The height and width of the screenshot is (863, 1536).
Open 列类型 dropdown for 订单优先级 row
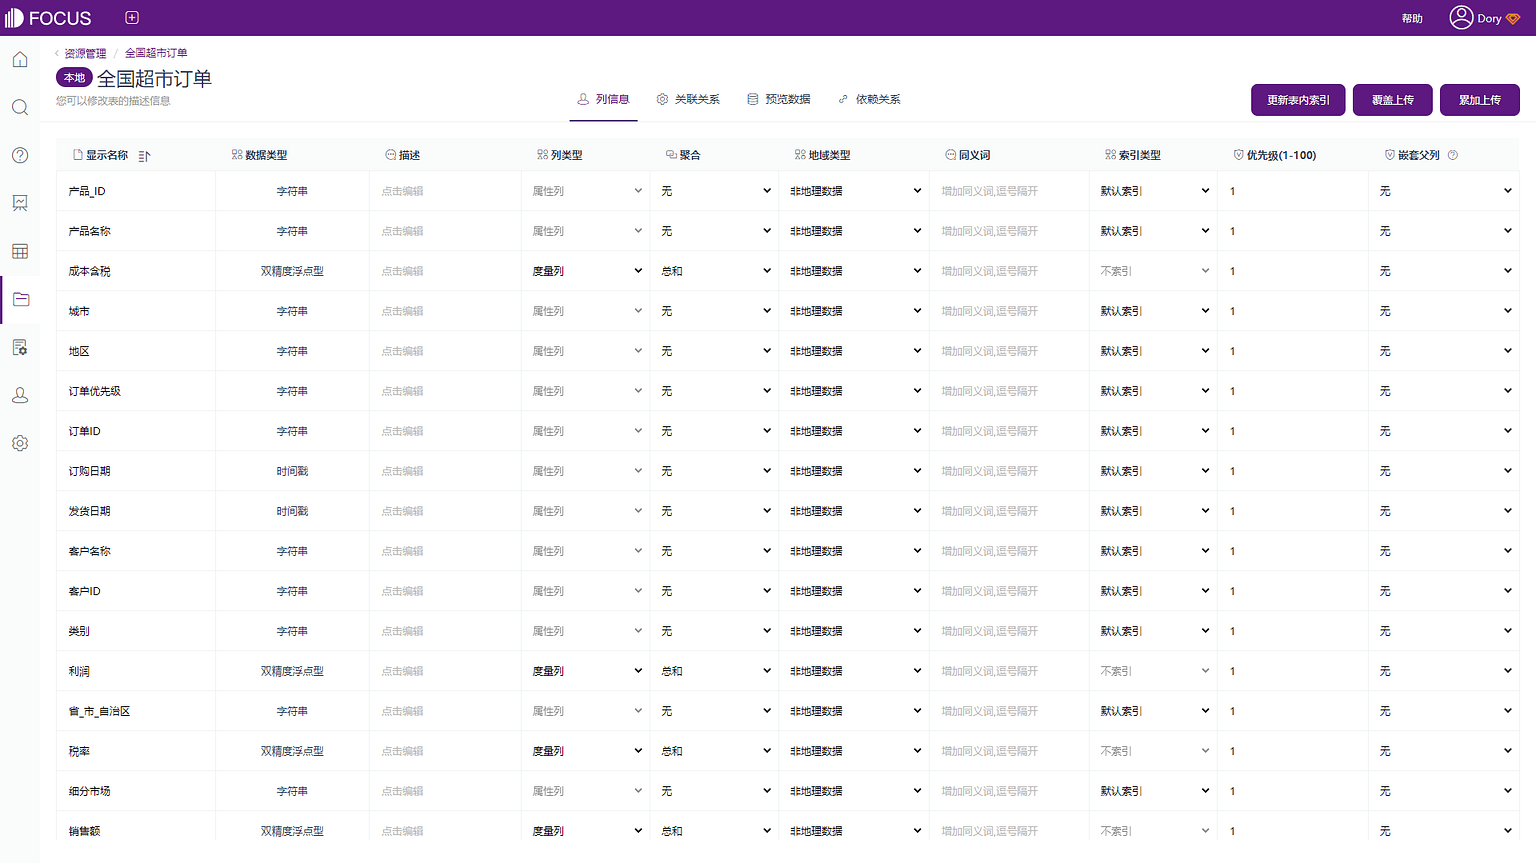pyautogui.click(x=586, y=391)
